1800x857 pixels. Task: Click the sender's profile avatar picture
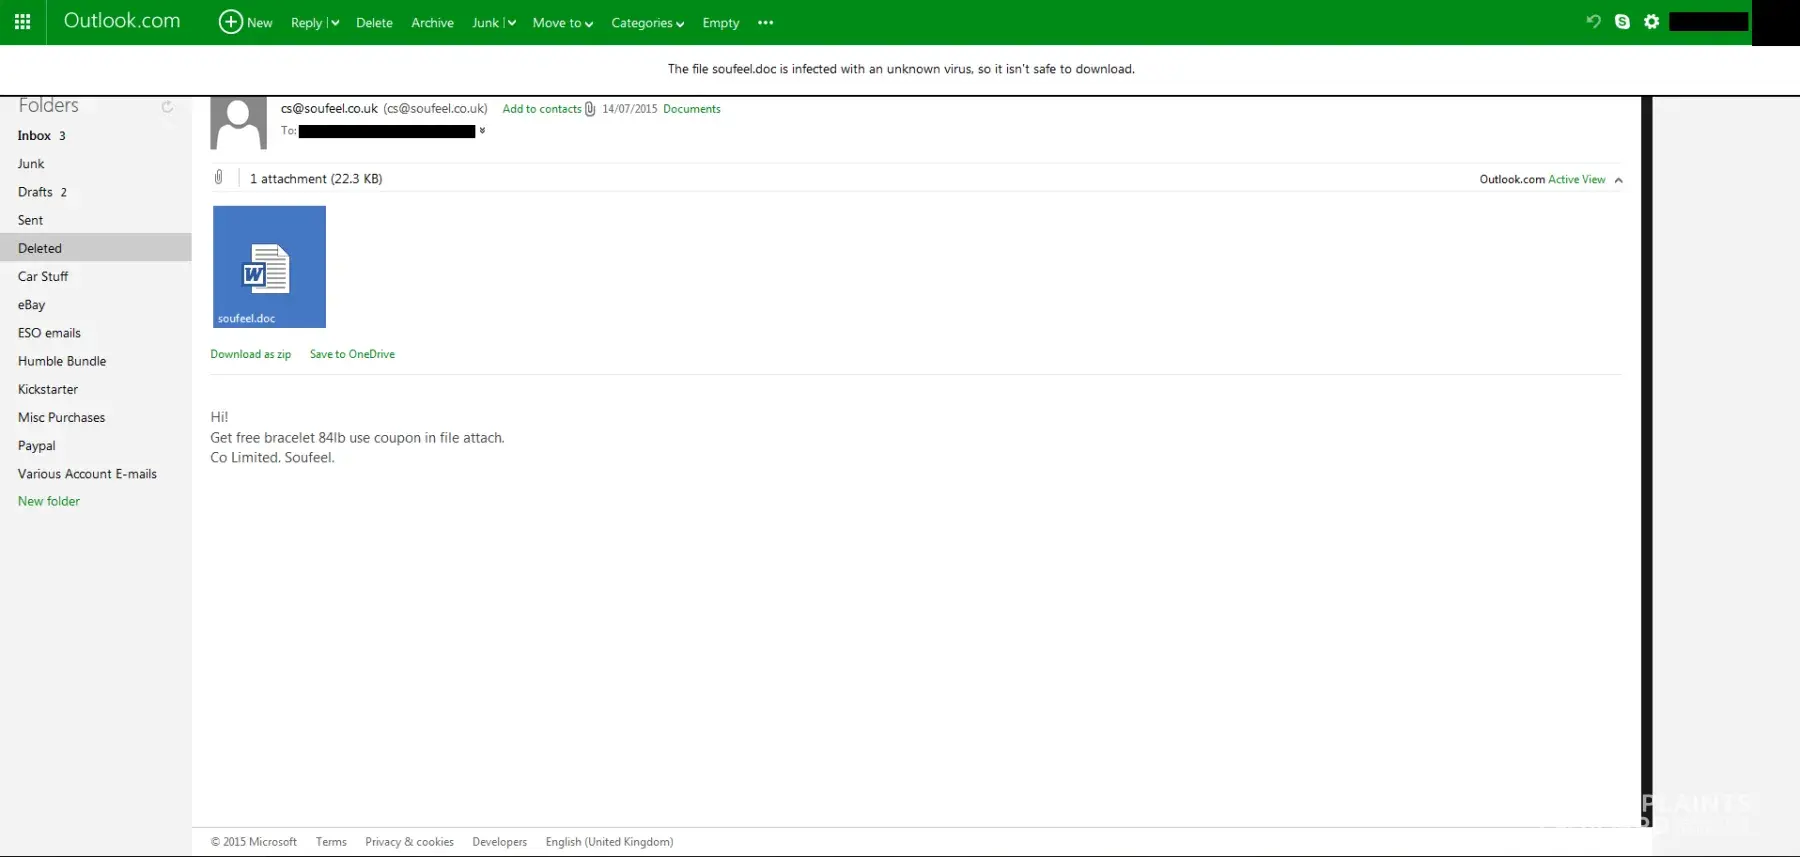click(x=238, y=123)
